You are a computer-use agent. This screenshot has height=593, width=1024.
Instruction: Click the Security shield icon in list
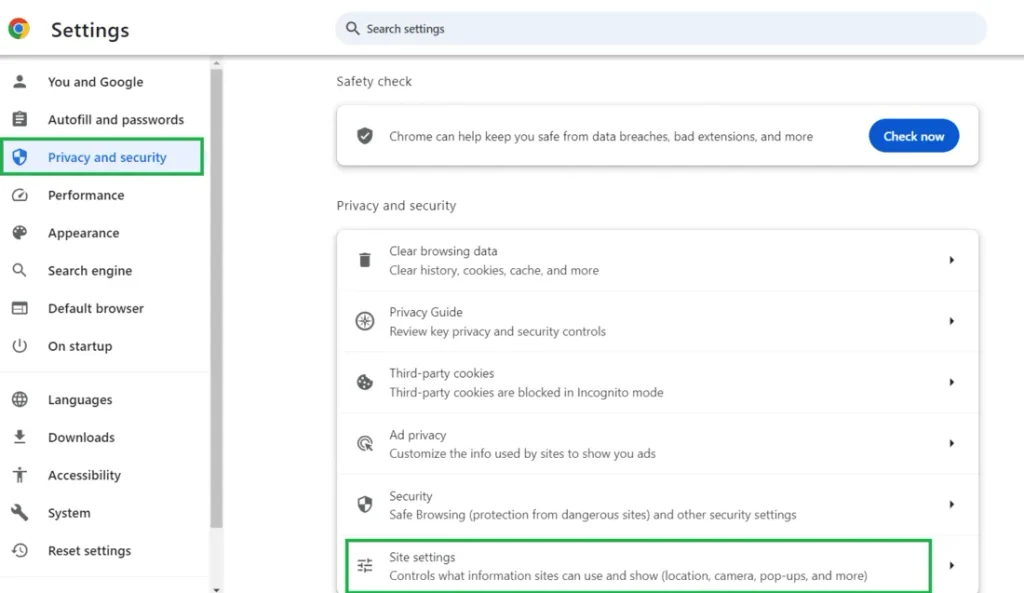click(364, 504)
